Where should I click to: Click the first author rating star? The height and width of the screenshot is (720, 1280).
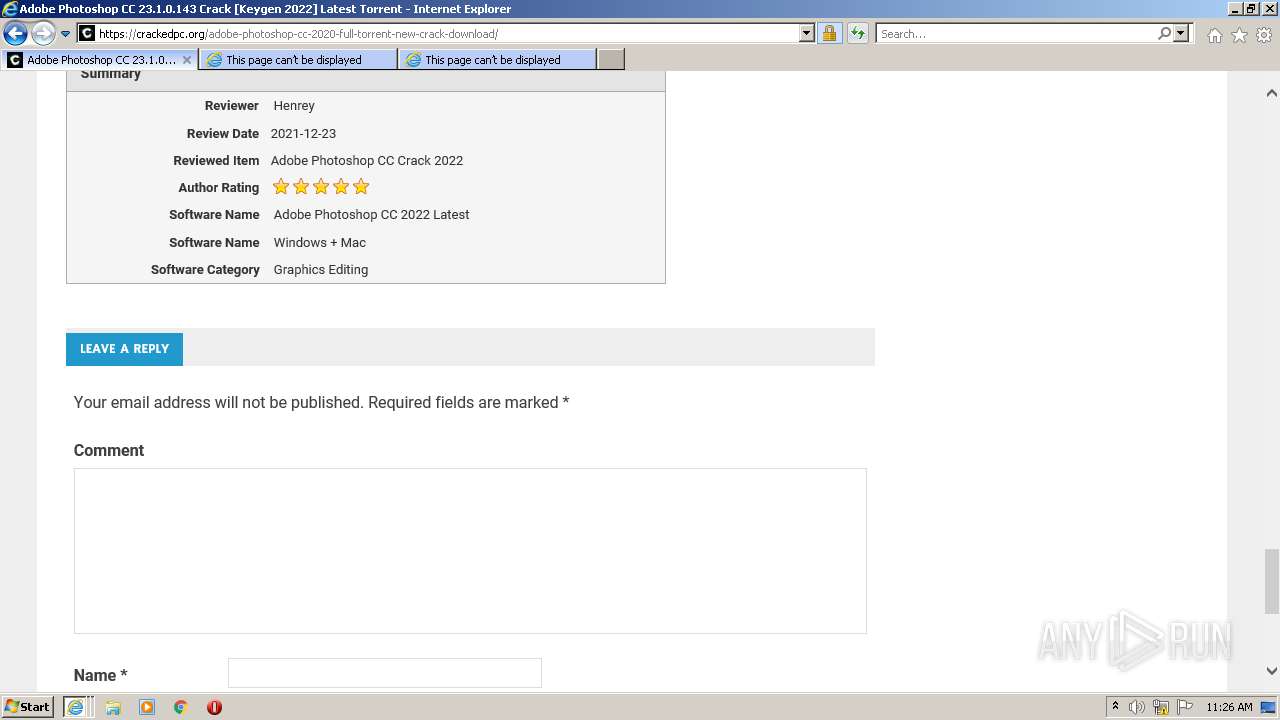[281, 187]
